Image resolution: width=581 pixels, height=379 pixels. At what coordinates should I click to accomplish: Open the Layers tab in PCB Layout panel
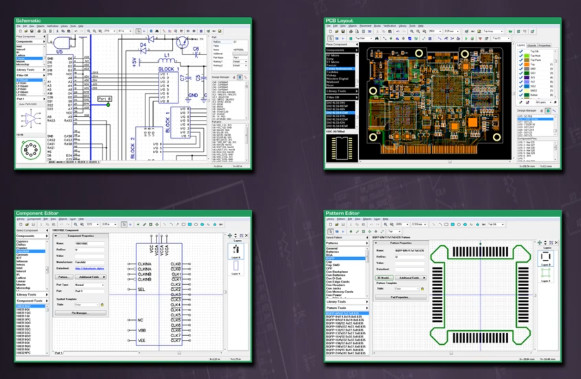(x=521, y=45)
